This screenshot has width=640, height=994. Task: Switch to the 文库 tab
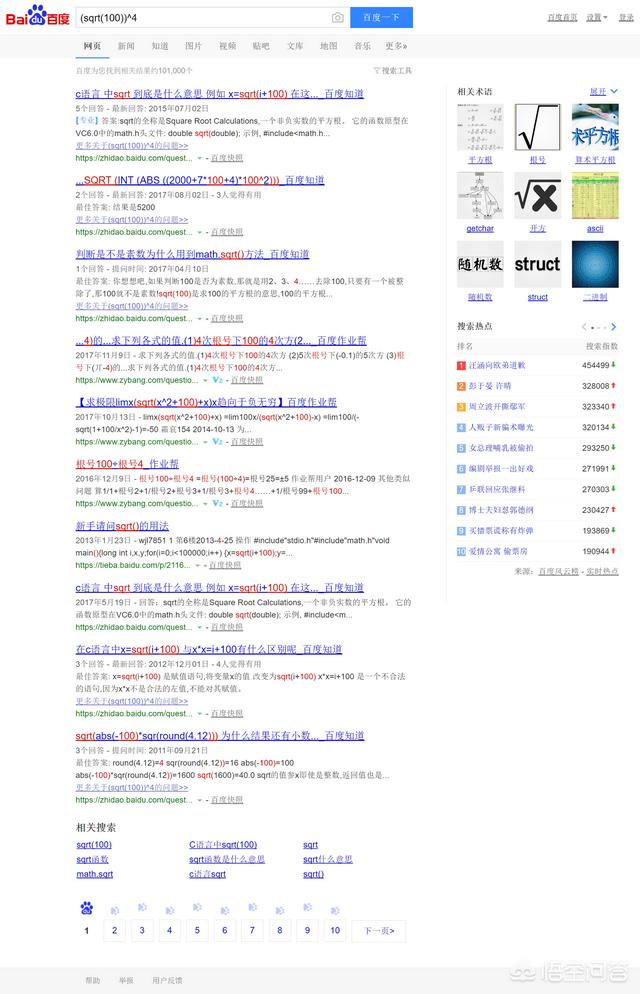pyautogui.click(x=295, y=46)
